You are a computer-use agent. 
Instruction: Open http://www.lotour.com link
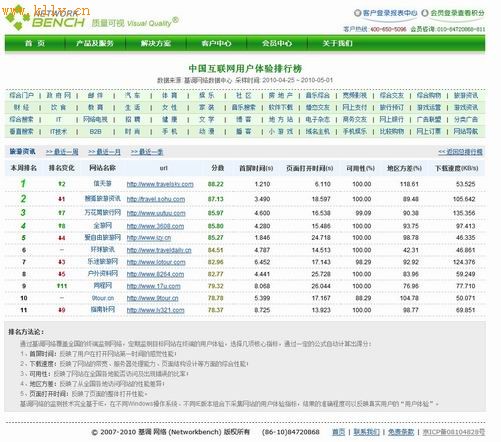click(156, 262)
